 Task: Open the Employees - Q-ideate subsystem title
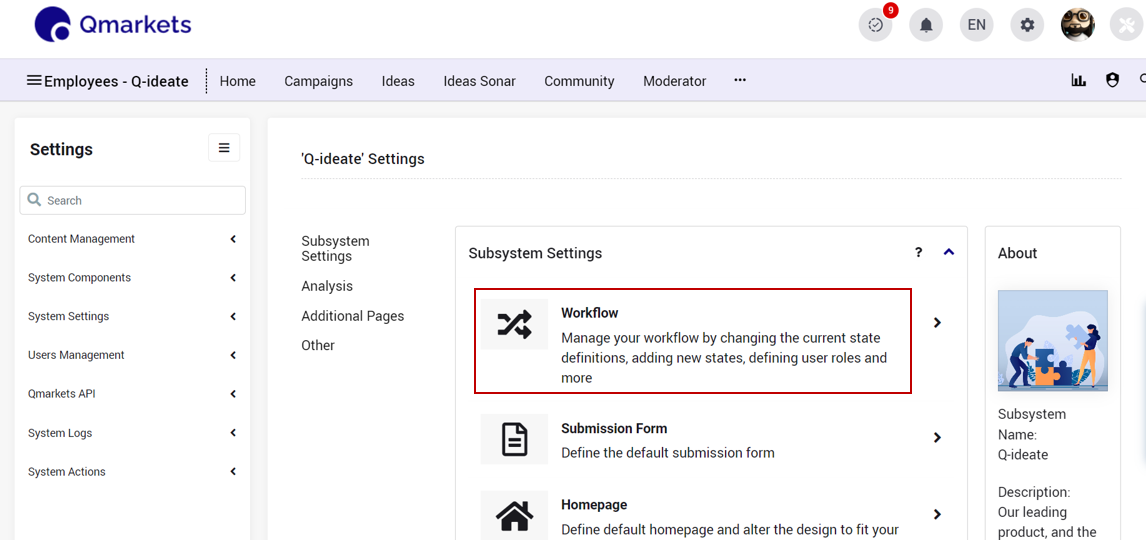pyautogui.click(x=116, y=81)
